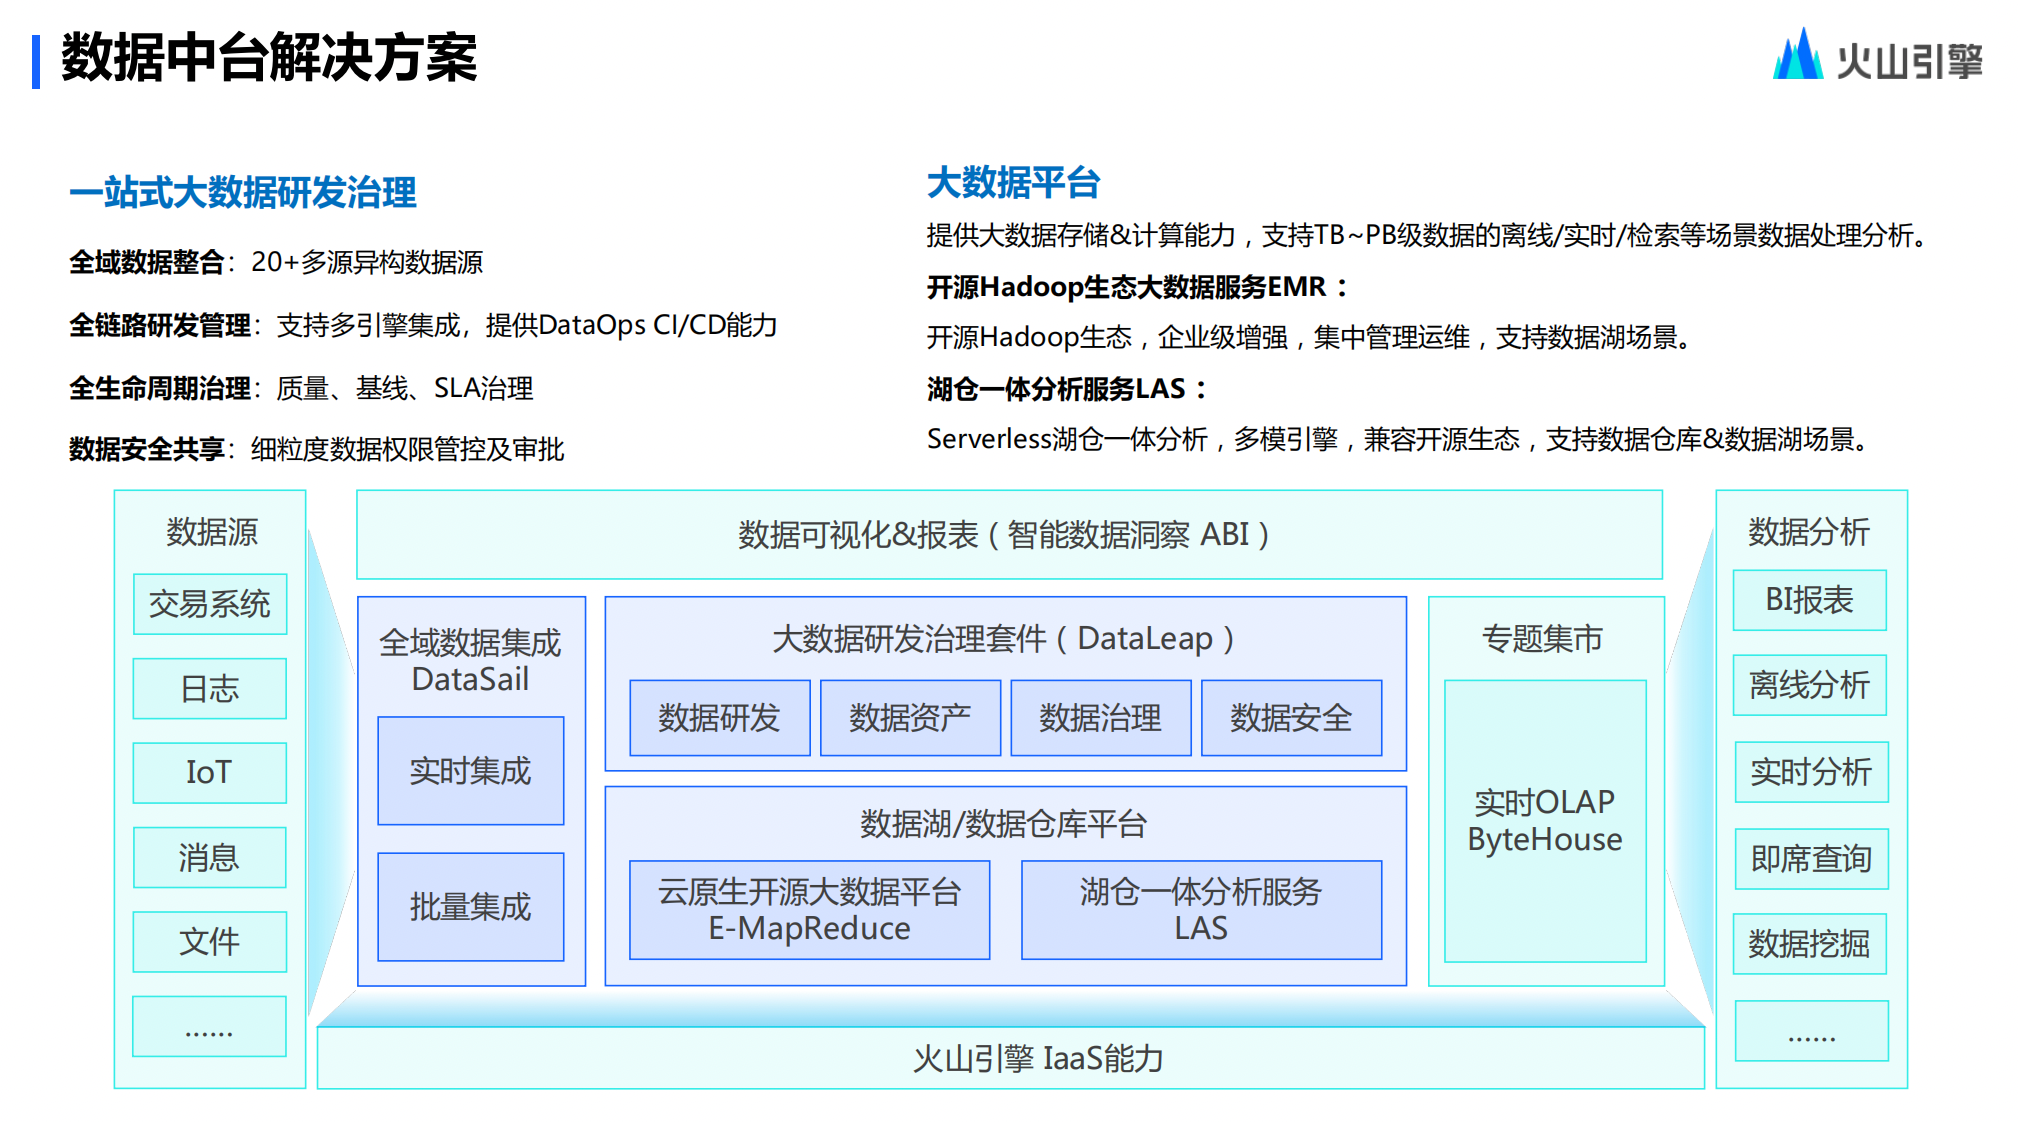Select the 数据治理 module icon
Image resolution: width=2018 pixels, height=1122 pixels.
[1100, 717]
